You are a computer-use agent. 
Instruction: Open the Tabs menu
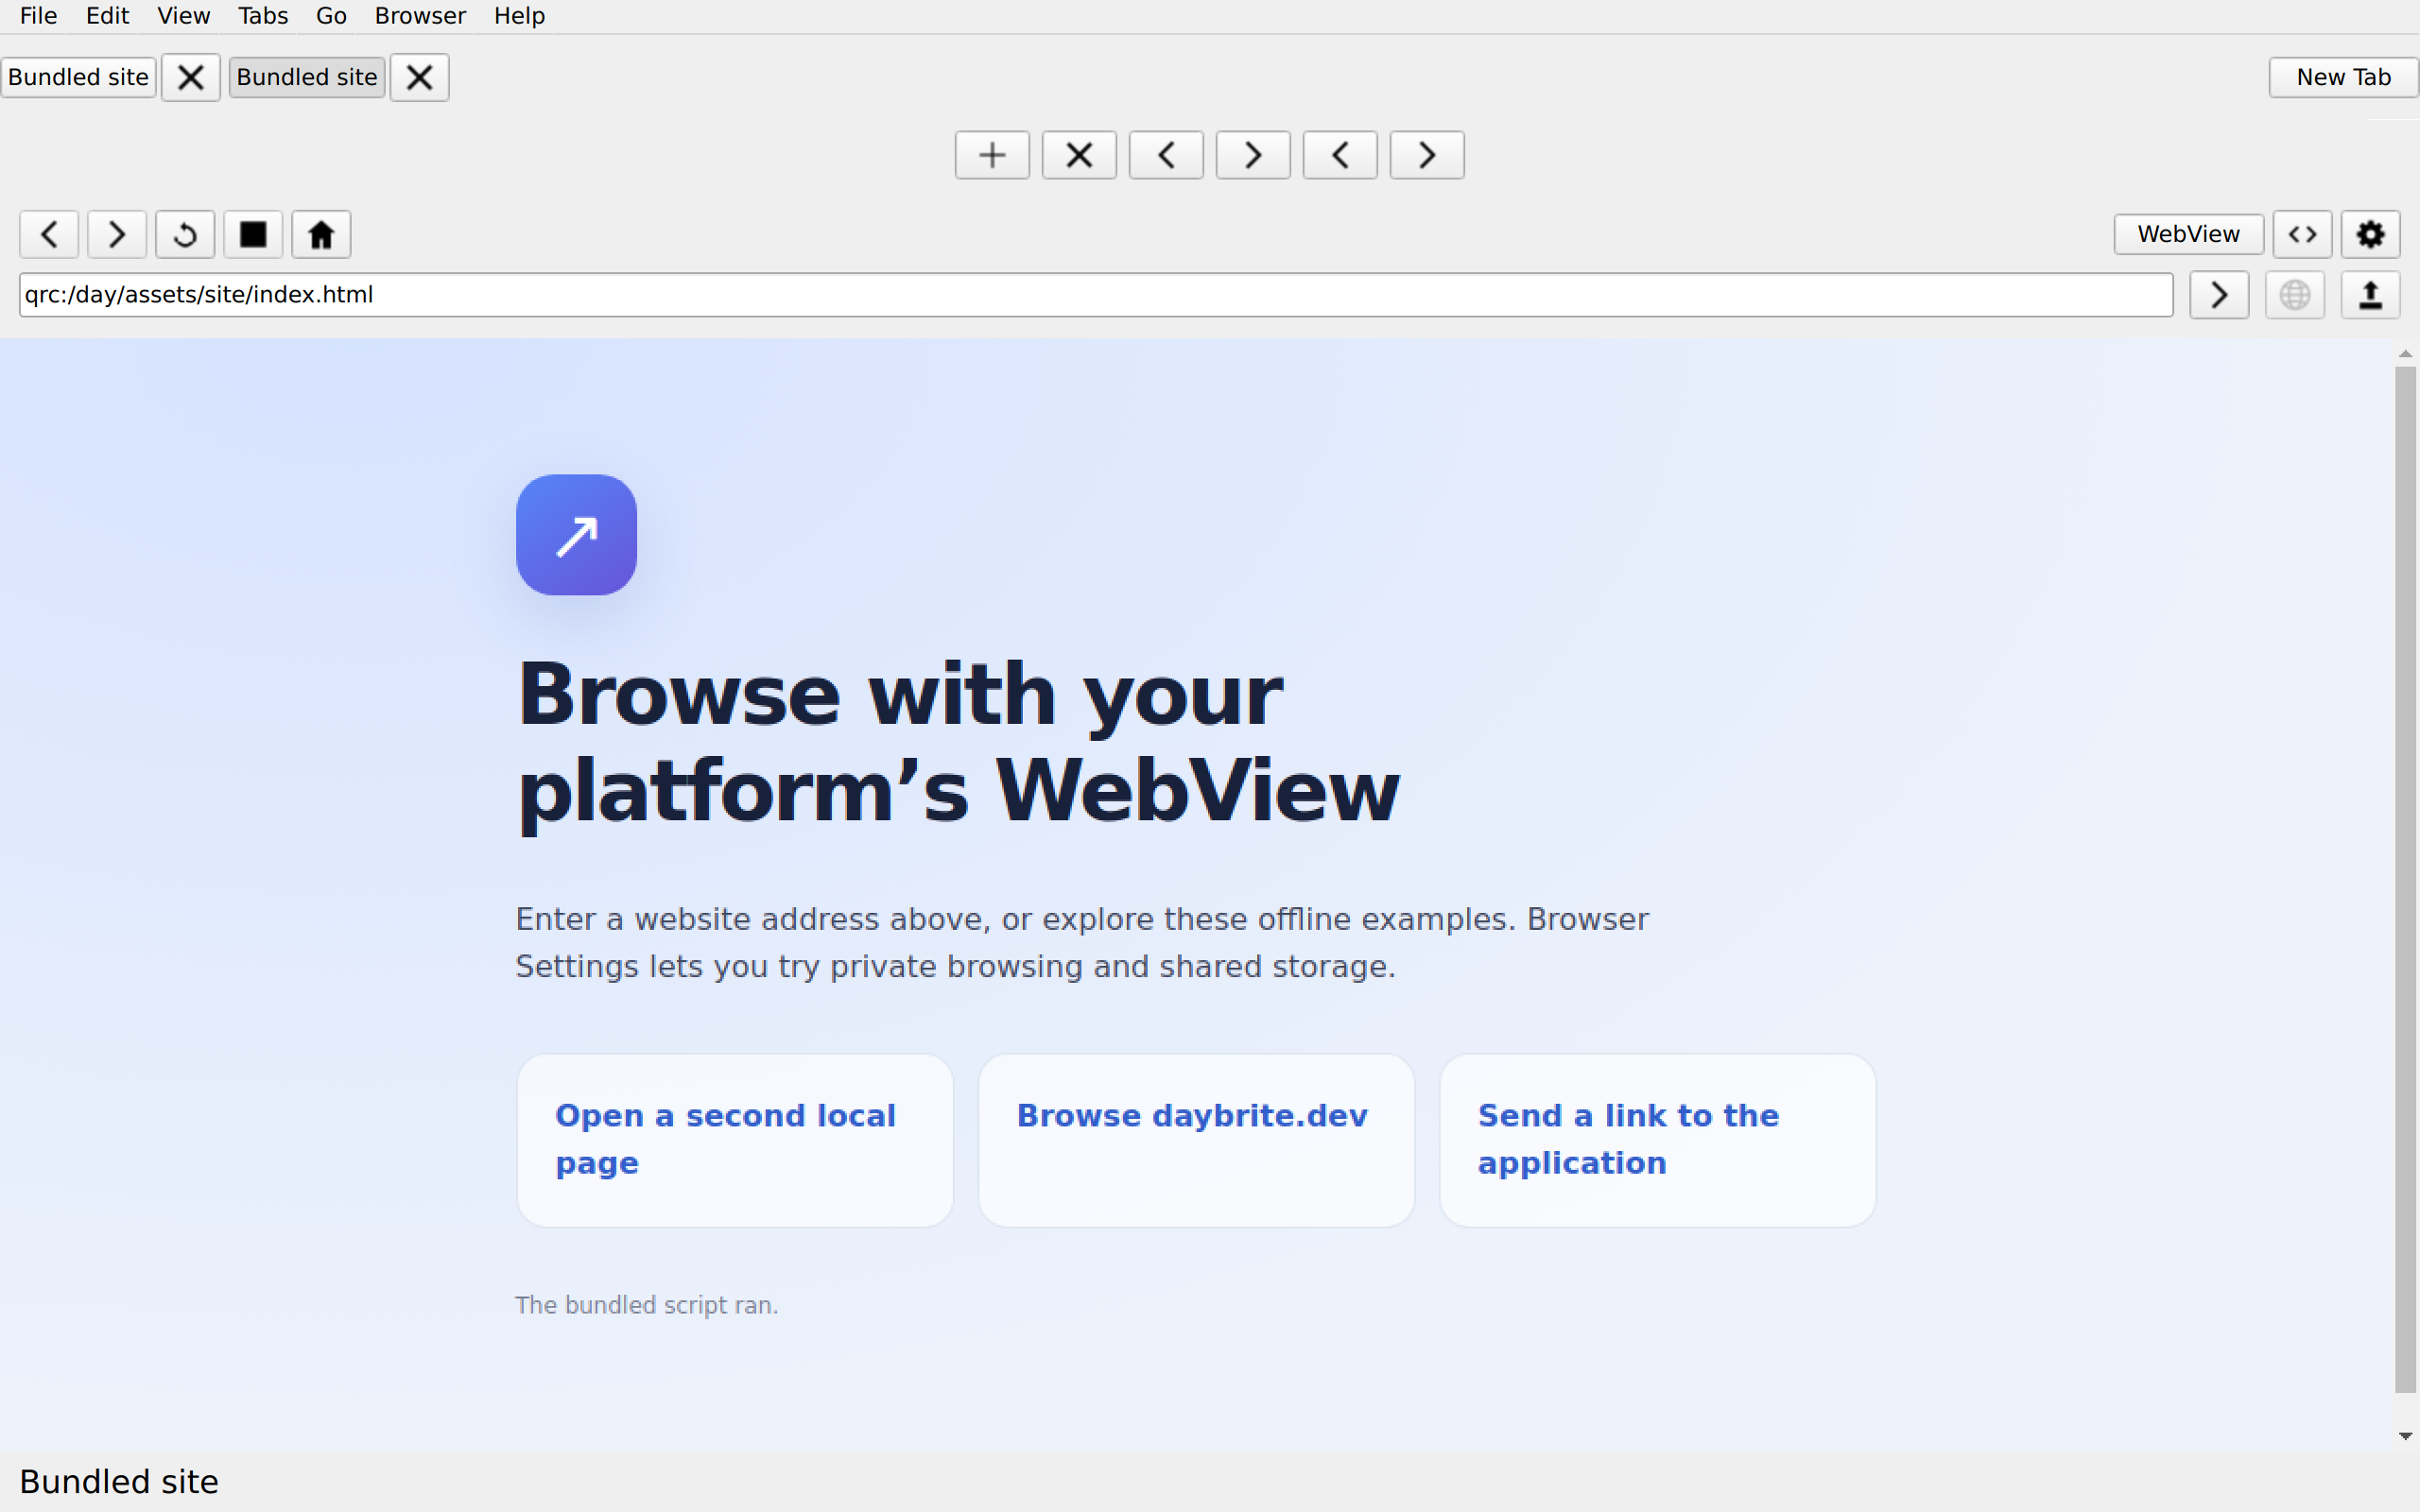pyautogui.click(x=263, y=16)
